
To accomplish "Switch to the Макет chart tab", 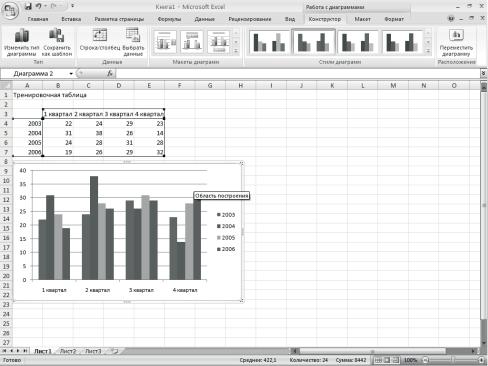I will tap(362, 19).
